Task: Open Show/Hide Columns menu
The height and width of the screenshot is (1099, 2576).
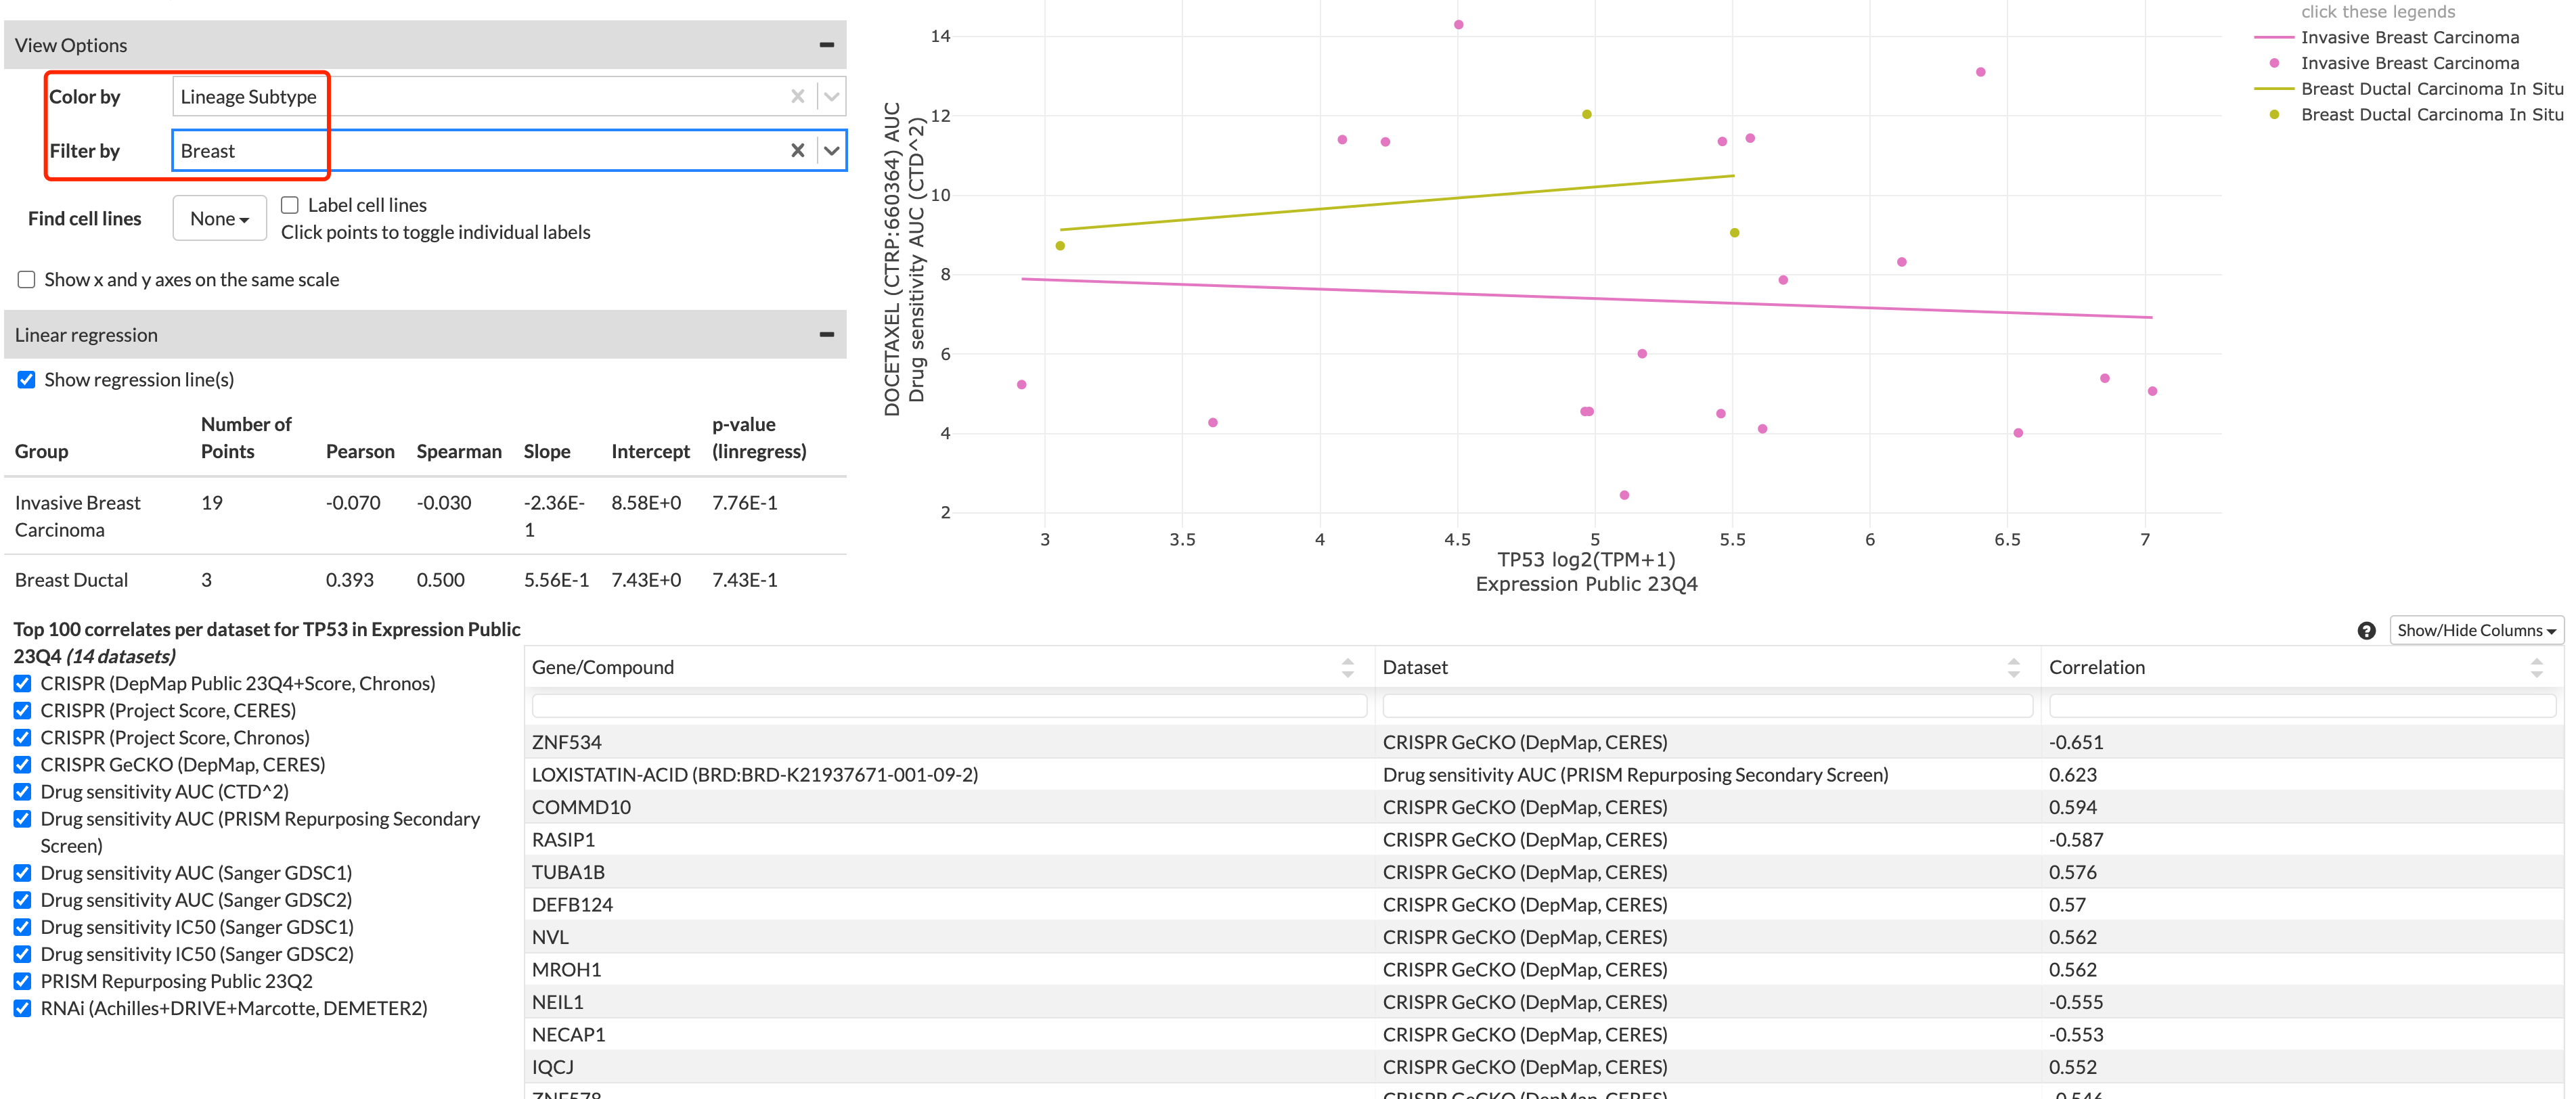Action: (2475, 631)
